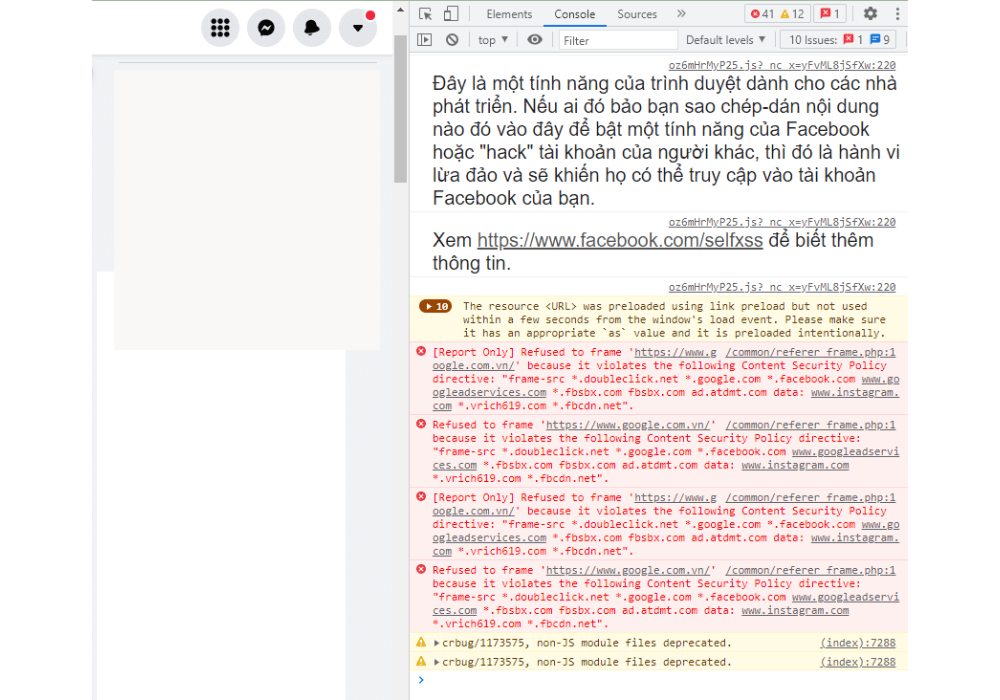Toggle device toolbar icon
Screen dimensions: 1000x700
[x=451, y=14]
